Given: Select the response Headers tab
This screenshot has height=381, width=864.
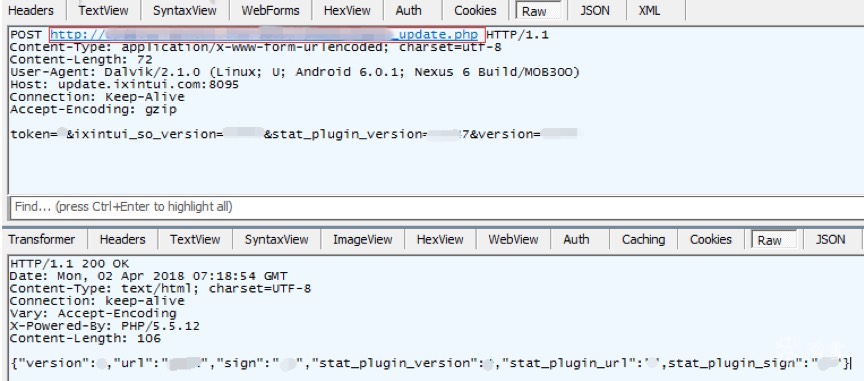Looking at the screenshot, I should pos(123,240).
